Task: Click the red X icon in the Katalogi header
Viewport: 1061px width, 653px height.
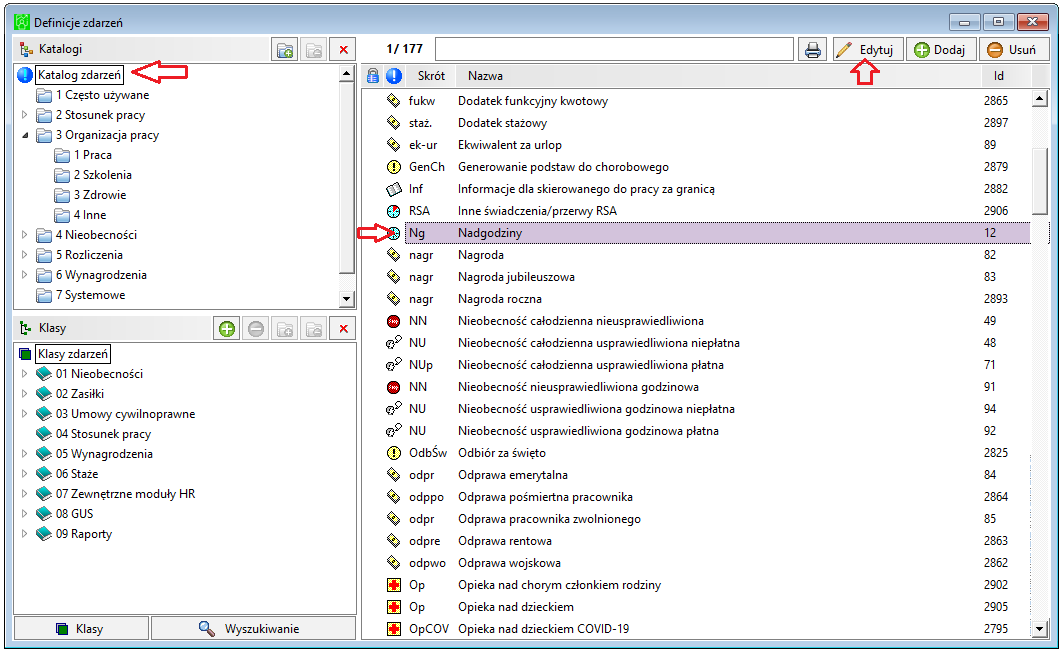Action: 344,49
